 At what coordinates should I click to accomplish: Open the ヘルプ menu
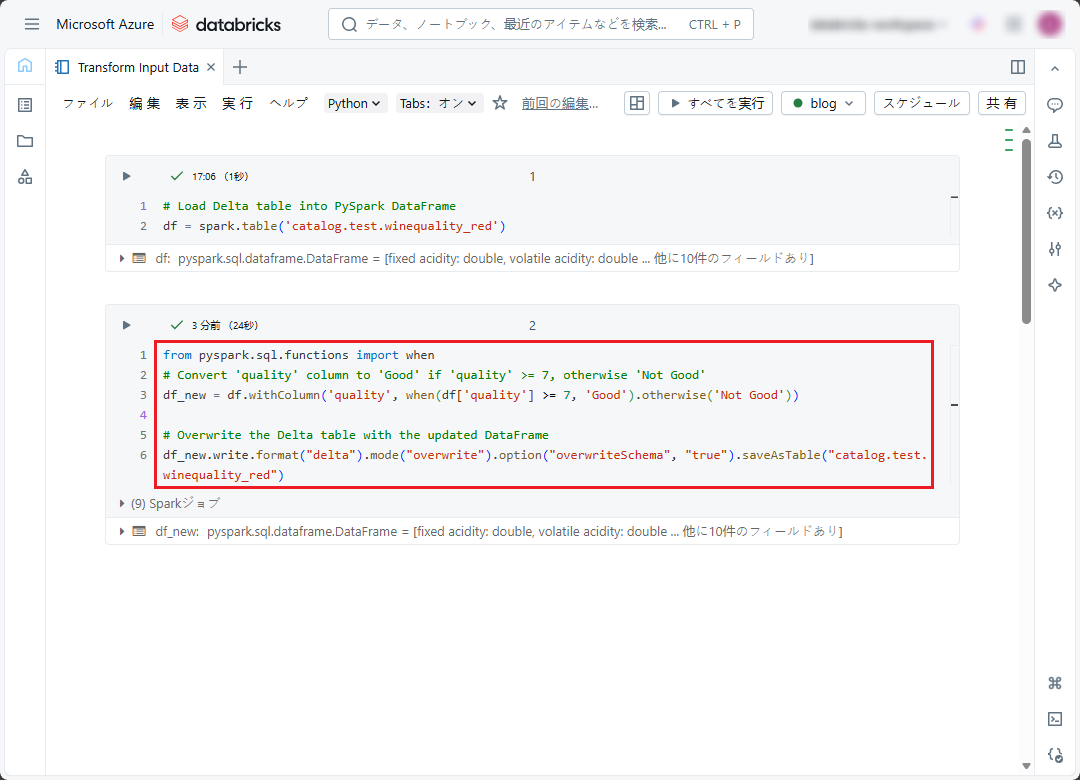click(x=289, y=103)
